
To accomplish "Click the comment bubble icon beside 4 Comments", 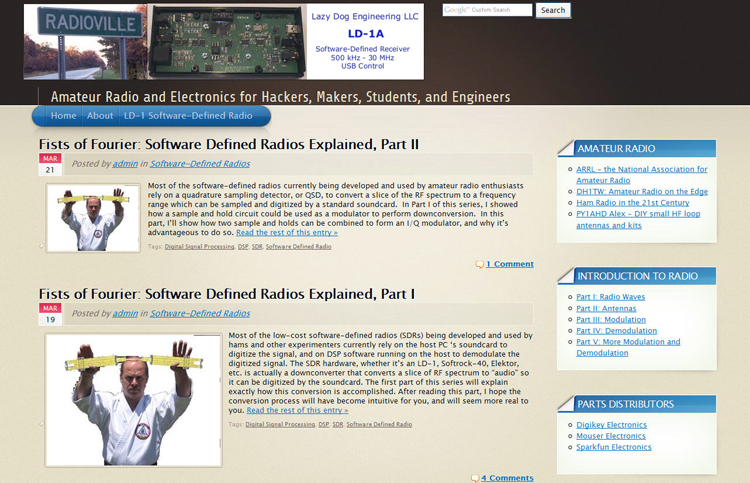I will coord(474,478).
